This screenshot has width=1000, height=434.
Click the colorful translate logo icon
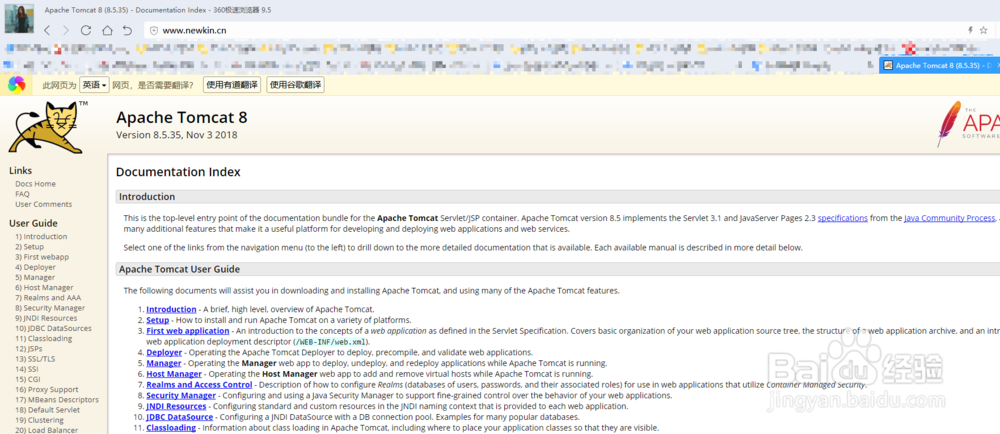[x=17, y=84]
